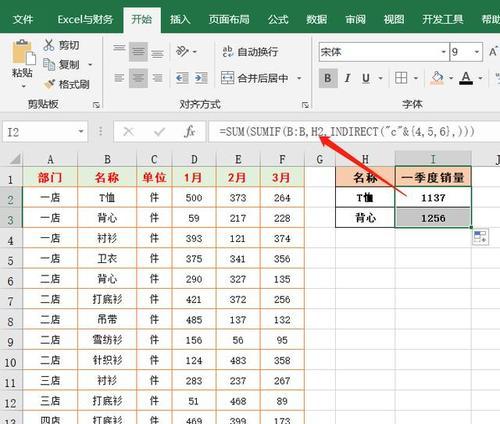Click the Copy icon
This screenshot has height=424, width=500.
point(49,64)
